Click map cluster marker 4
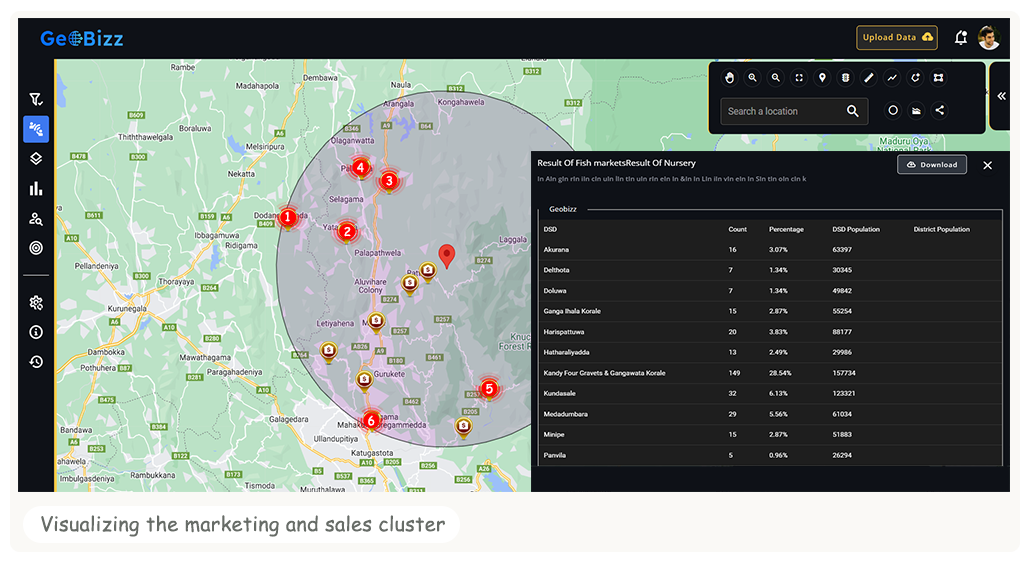The width and height of the screenshot is (1031, 567). (x=360, y=168)
